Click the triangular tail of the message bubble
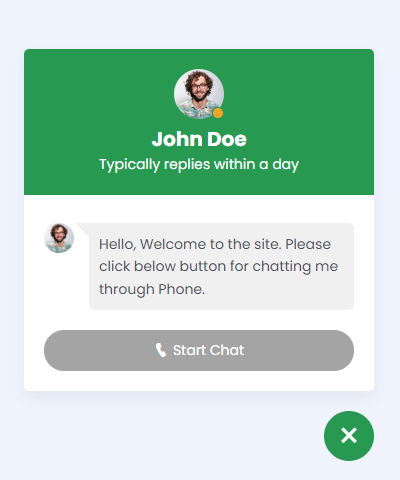This screenshot has height=480, width=400. tap(84, 229)
